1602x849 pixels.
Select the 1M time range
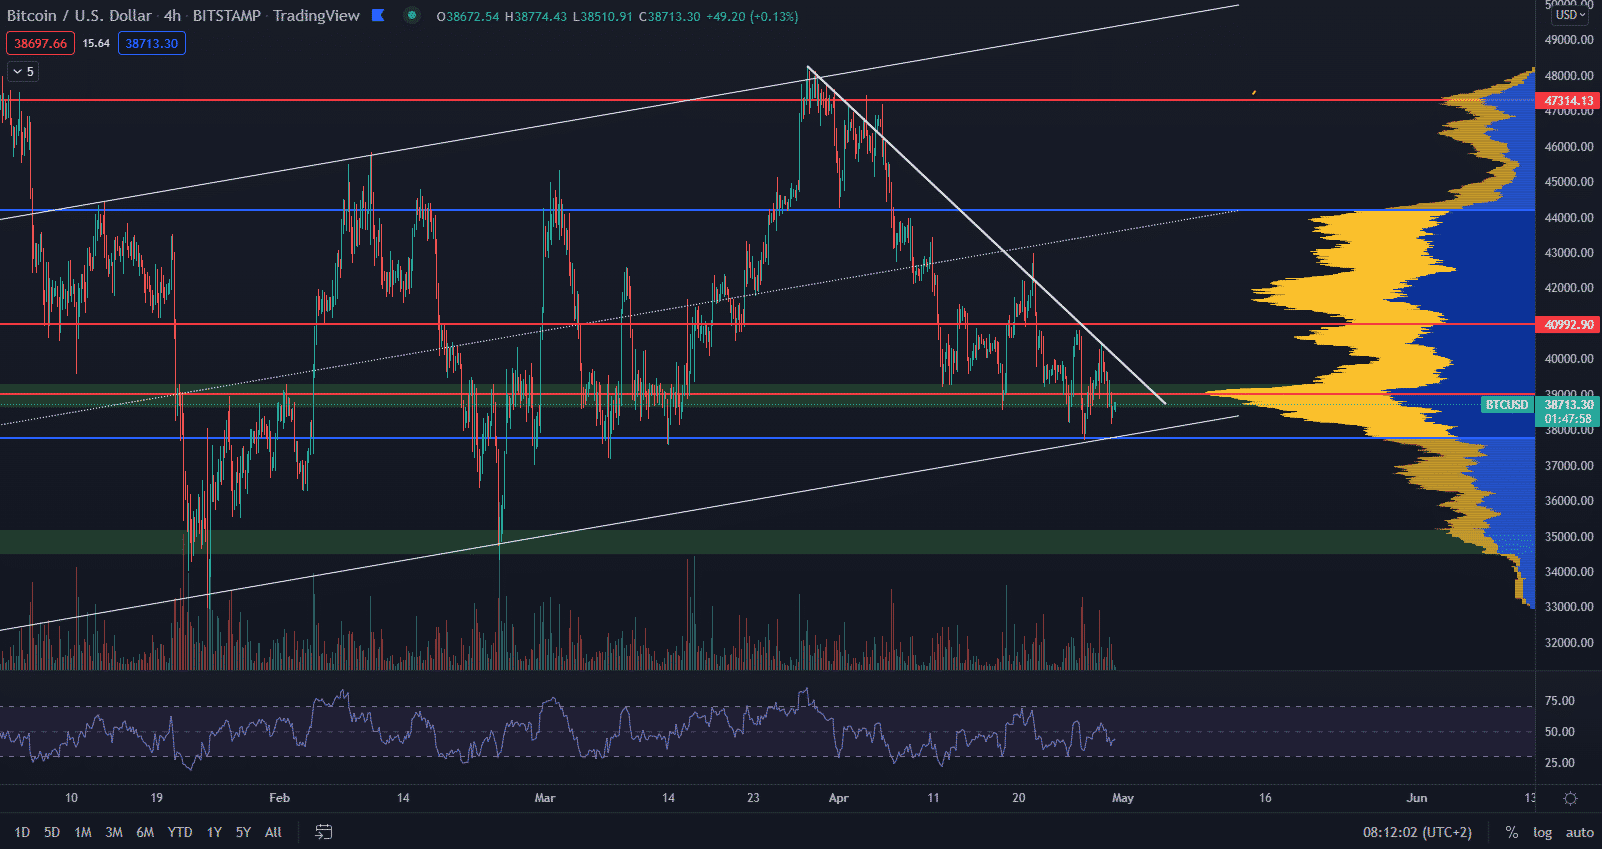click(83, 832)
